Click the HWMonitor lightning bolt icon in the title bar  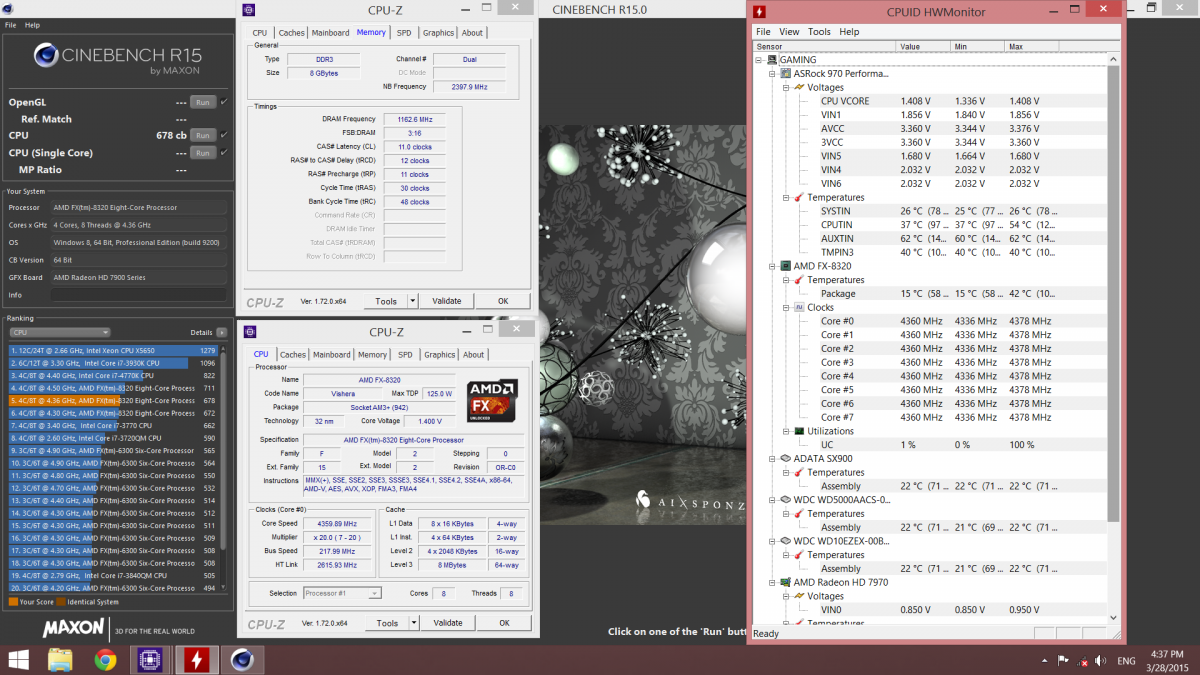(760, 12)
